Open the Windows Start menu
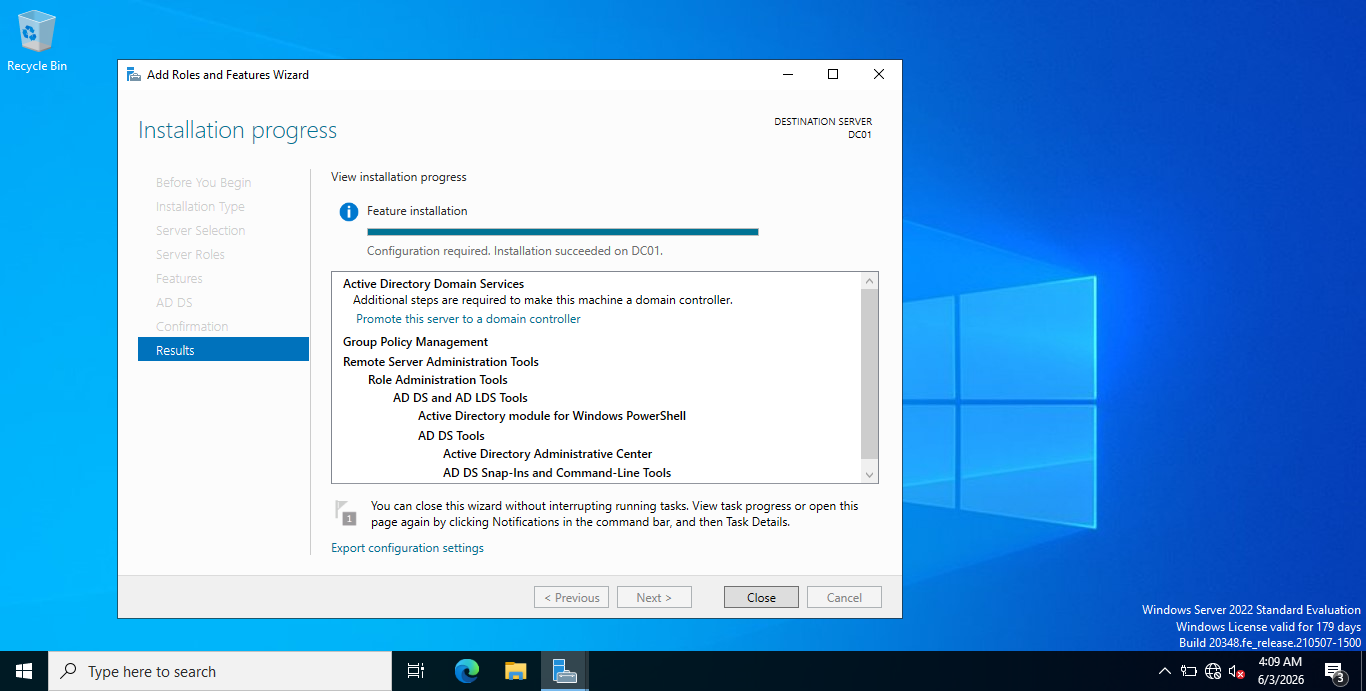 [x=24, y=671]
